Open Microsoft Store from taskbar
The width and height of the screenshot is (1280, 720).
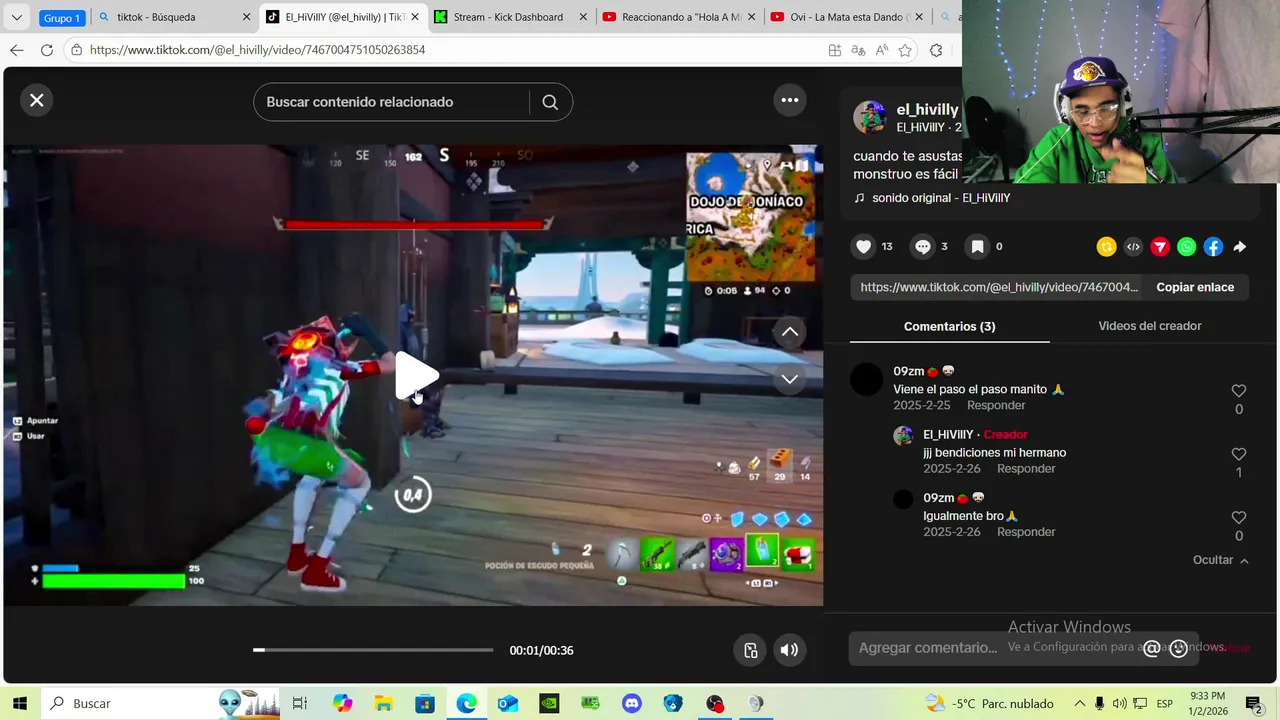pos(425,704)
